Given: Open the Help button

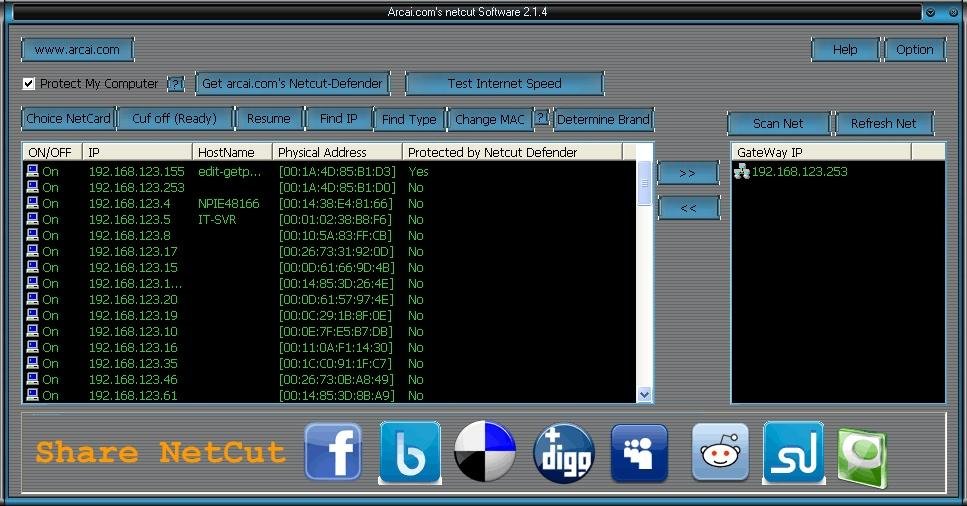Looking at the screenshot, I should [x=845, y=50].
